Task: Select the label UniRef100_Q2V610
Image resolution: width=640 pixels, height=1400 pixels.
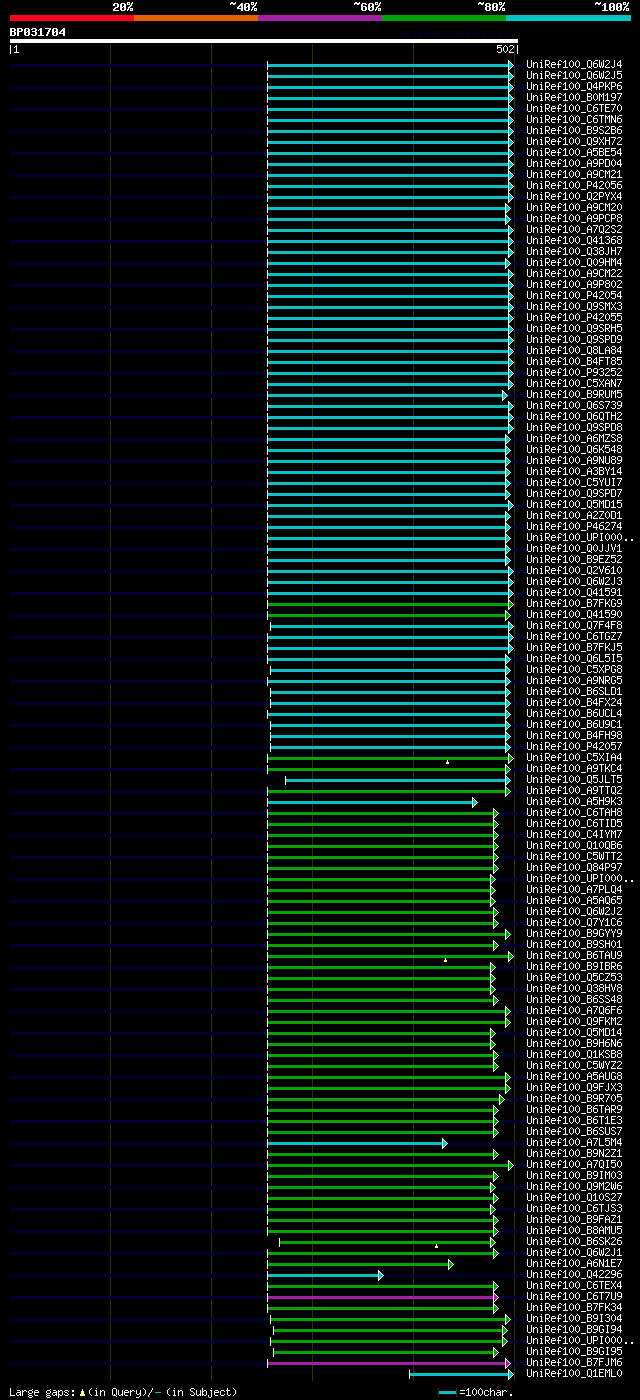Action: [x=574, y=570]
